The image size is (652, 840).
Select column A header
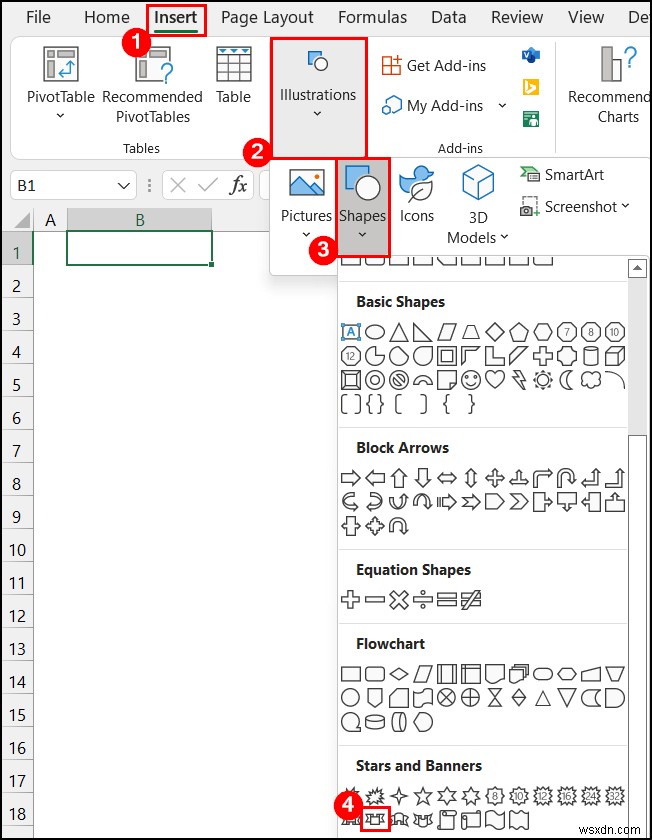point(50,220)
